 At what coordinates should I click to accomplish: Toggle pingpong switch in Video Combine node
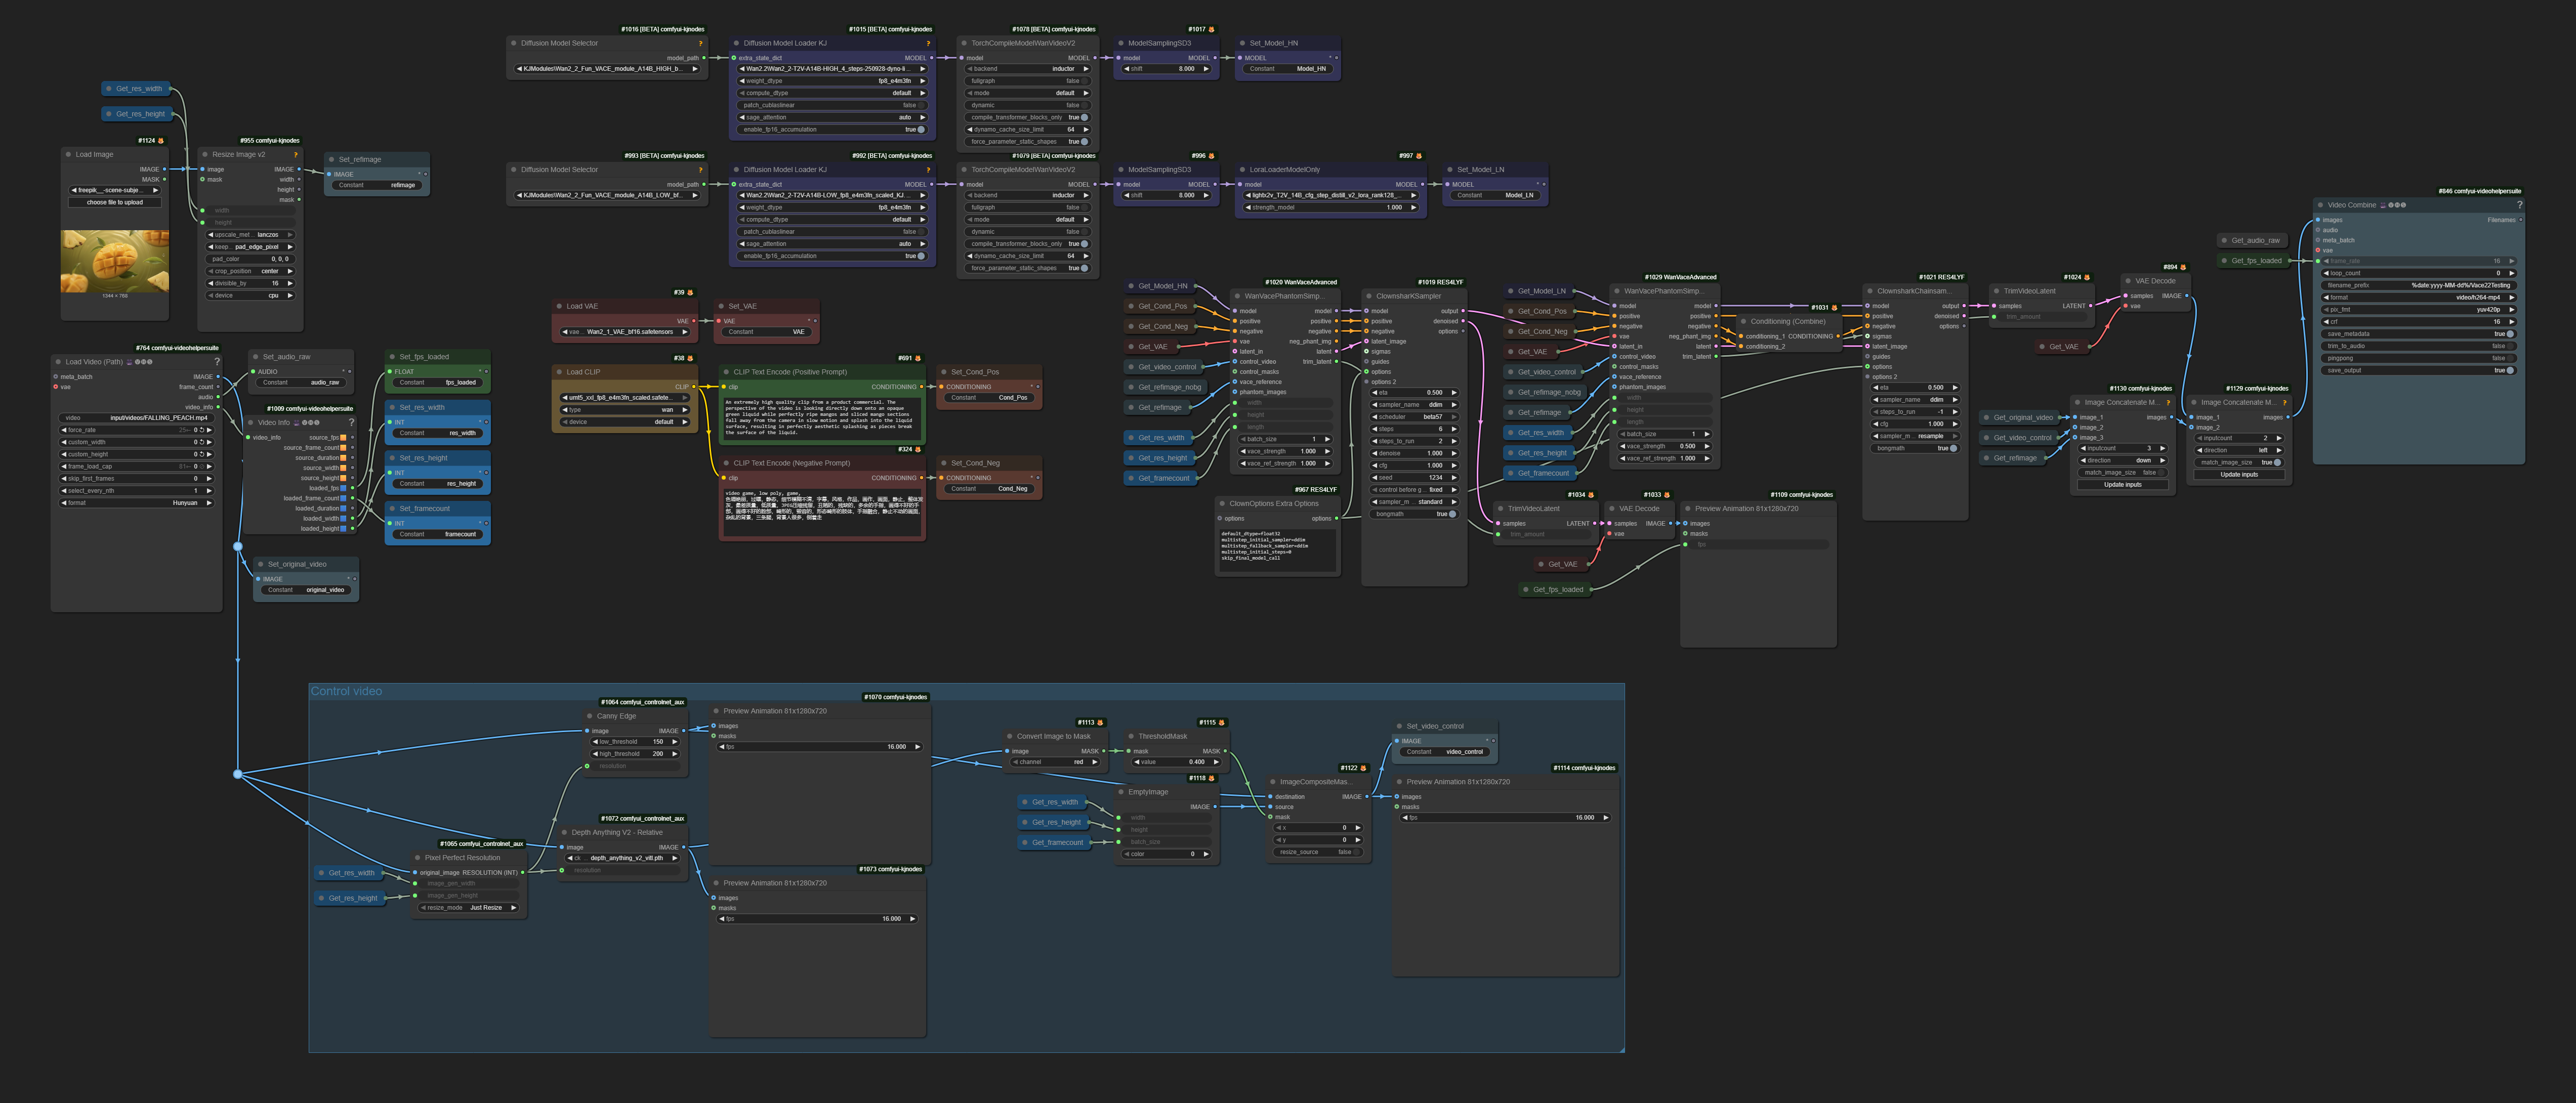[2509, 358]
